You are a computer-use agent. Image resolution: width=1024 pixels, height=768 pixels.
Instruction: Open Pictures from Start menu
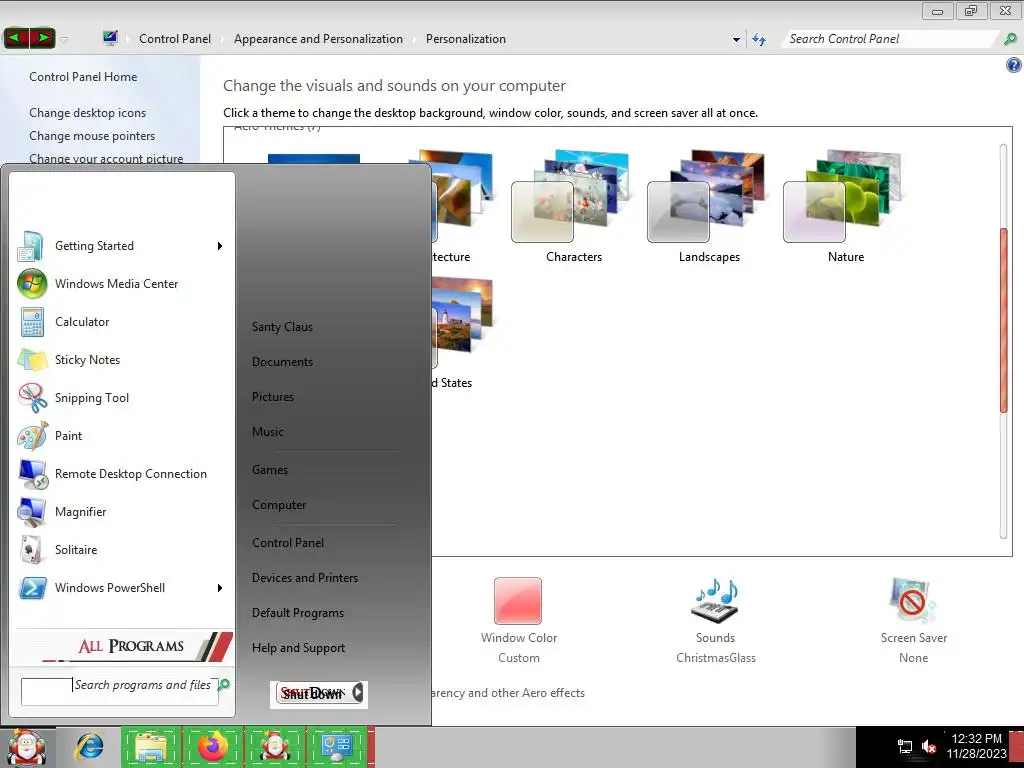click(x=273, y=397)
